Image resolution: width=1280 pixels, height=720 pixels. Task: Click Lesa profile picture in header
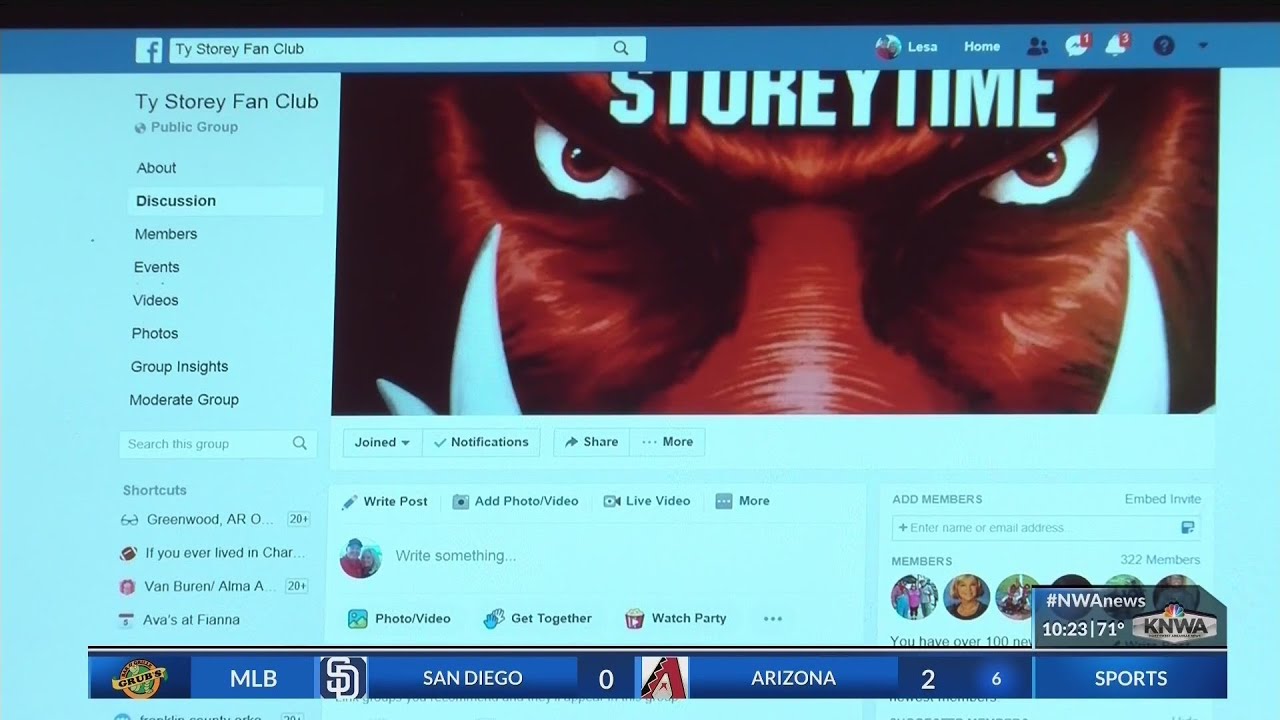pyautogui.click(x=887, y=47)
